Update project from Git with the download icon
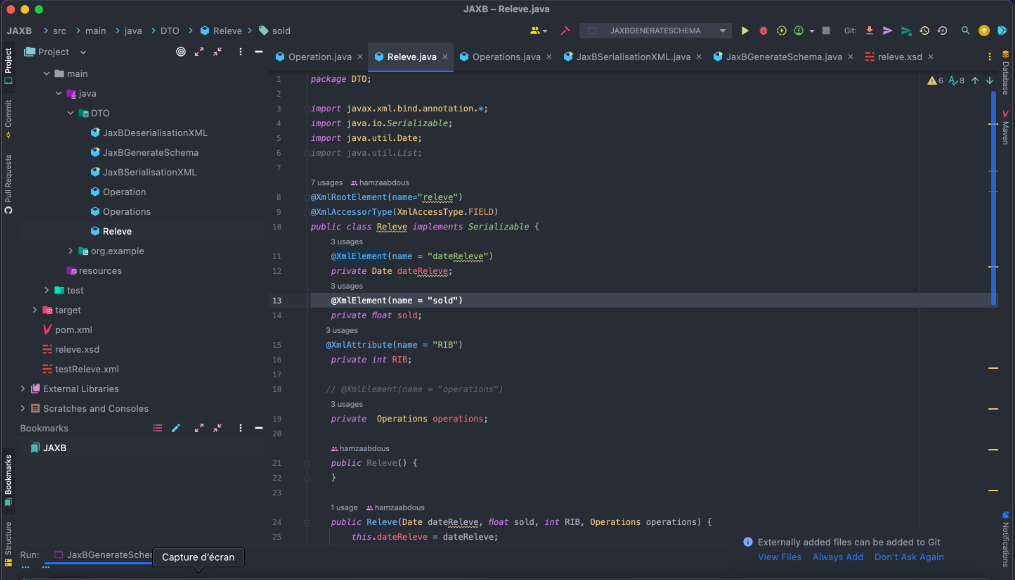 pyautogui.click(x=870, y=30)
